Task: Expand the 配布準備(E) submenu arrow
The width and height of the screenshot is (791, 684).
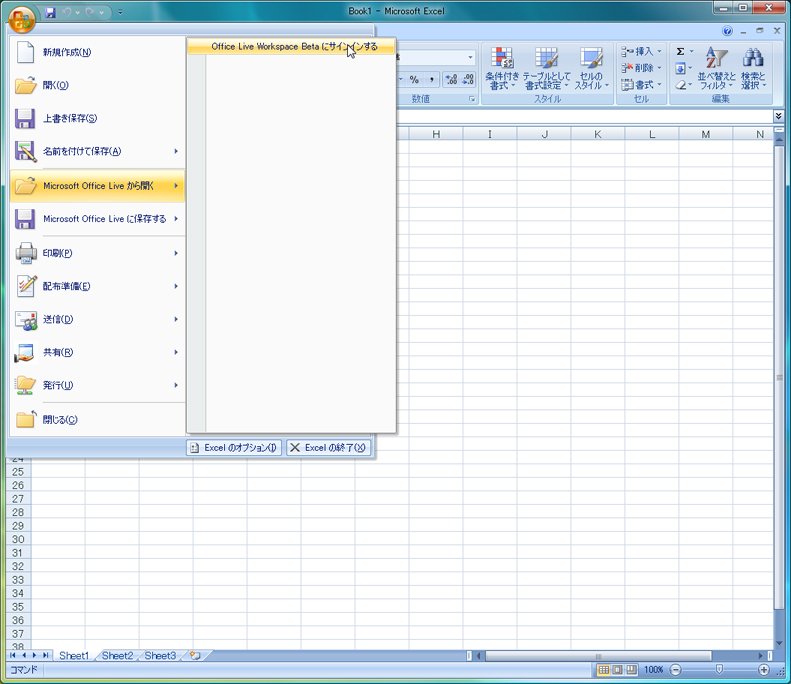Action: (176, 286)
